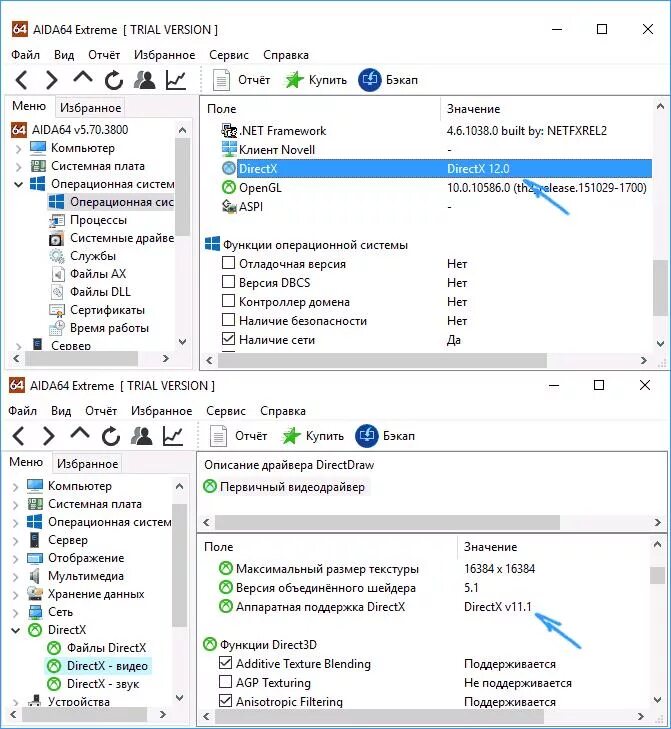671x729 pixels.
Task: Select DirectX - звук in the bottom tree
Action: pyautogui.click(x=103, y=684)
